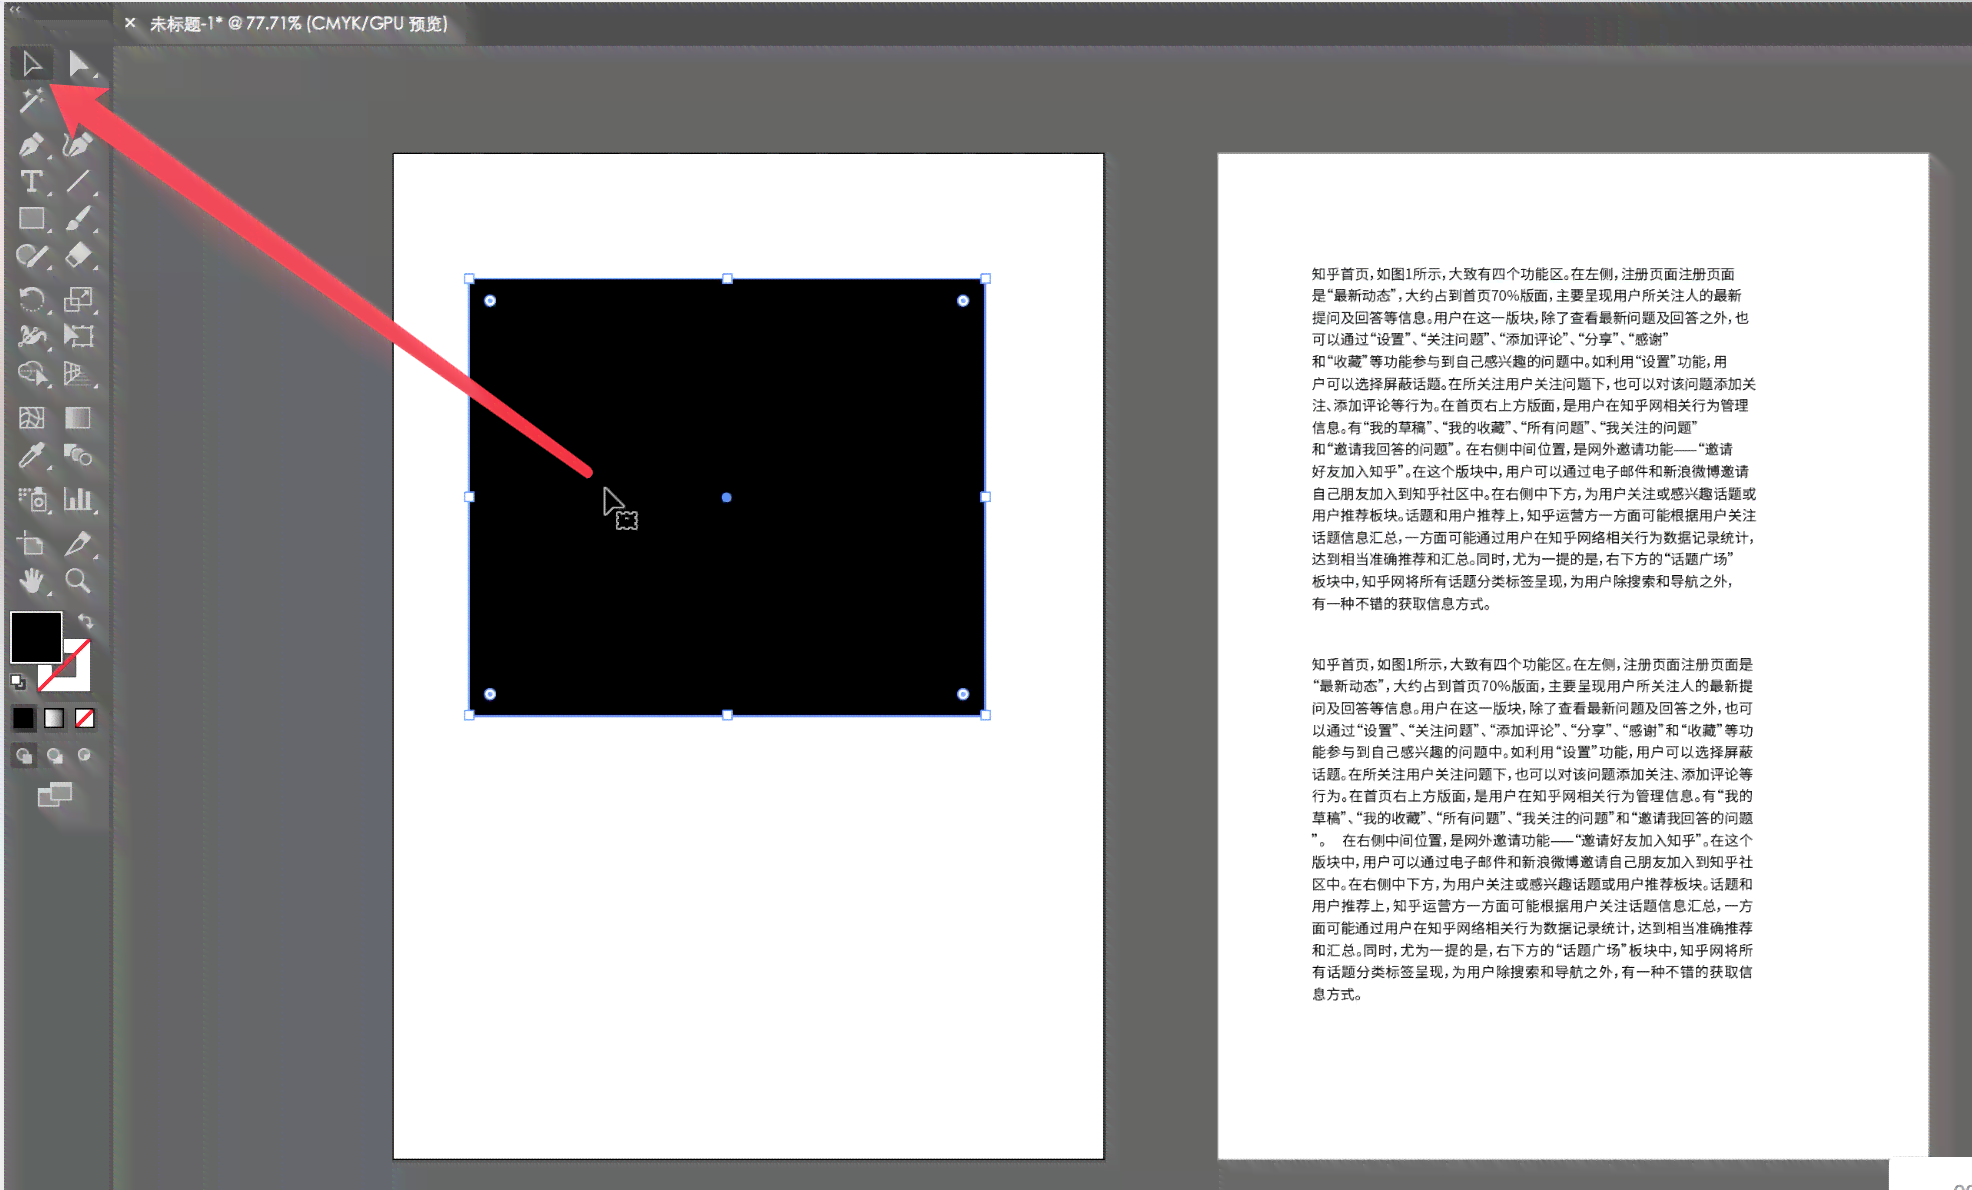
Task: Click right-middle bounding box handle
Action: (x=986, y=496)
